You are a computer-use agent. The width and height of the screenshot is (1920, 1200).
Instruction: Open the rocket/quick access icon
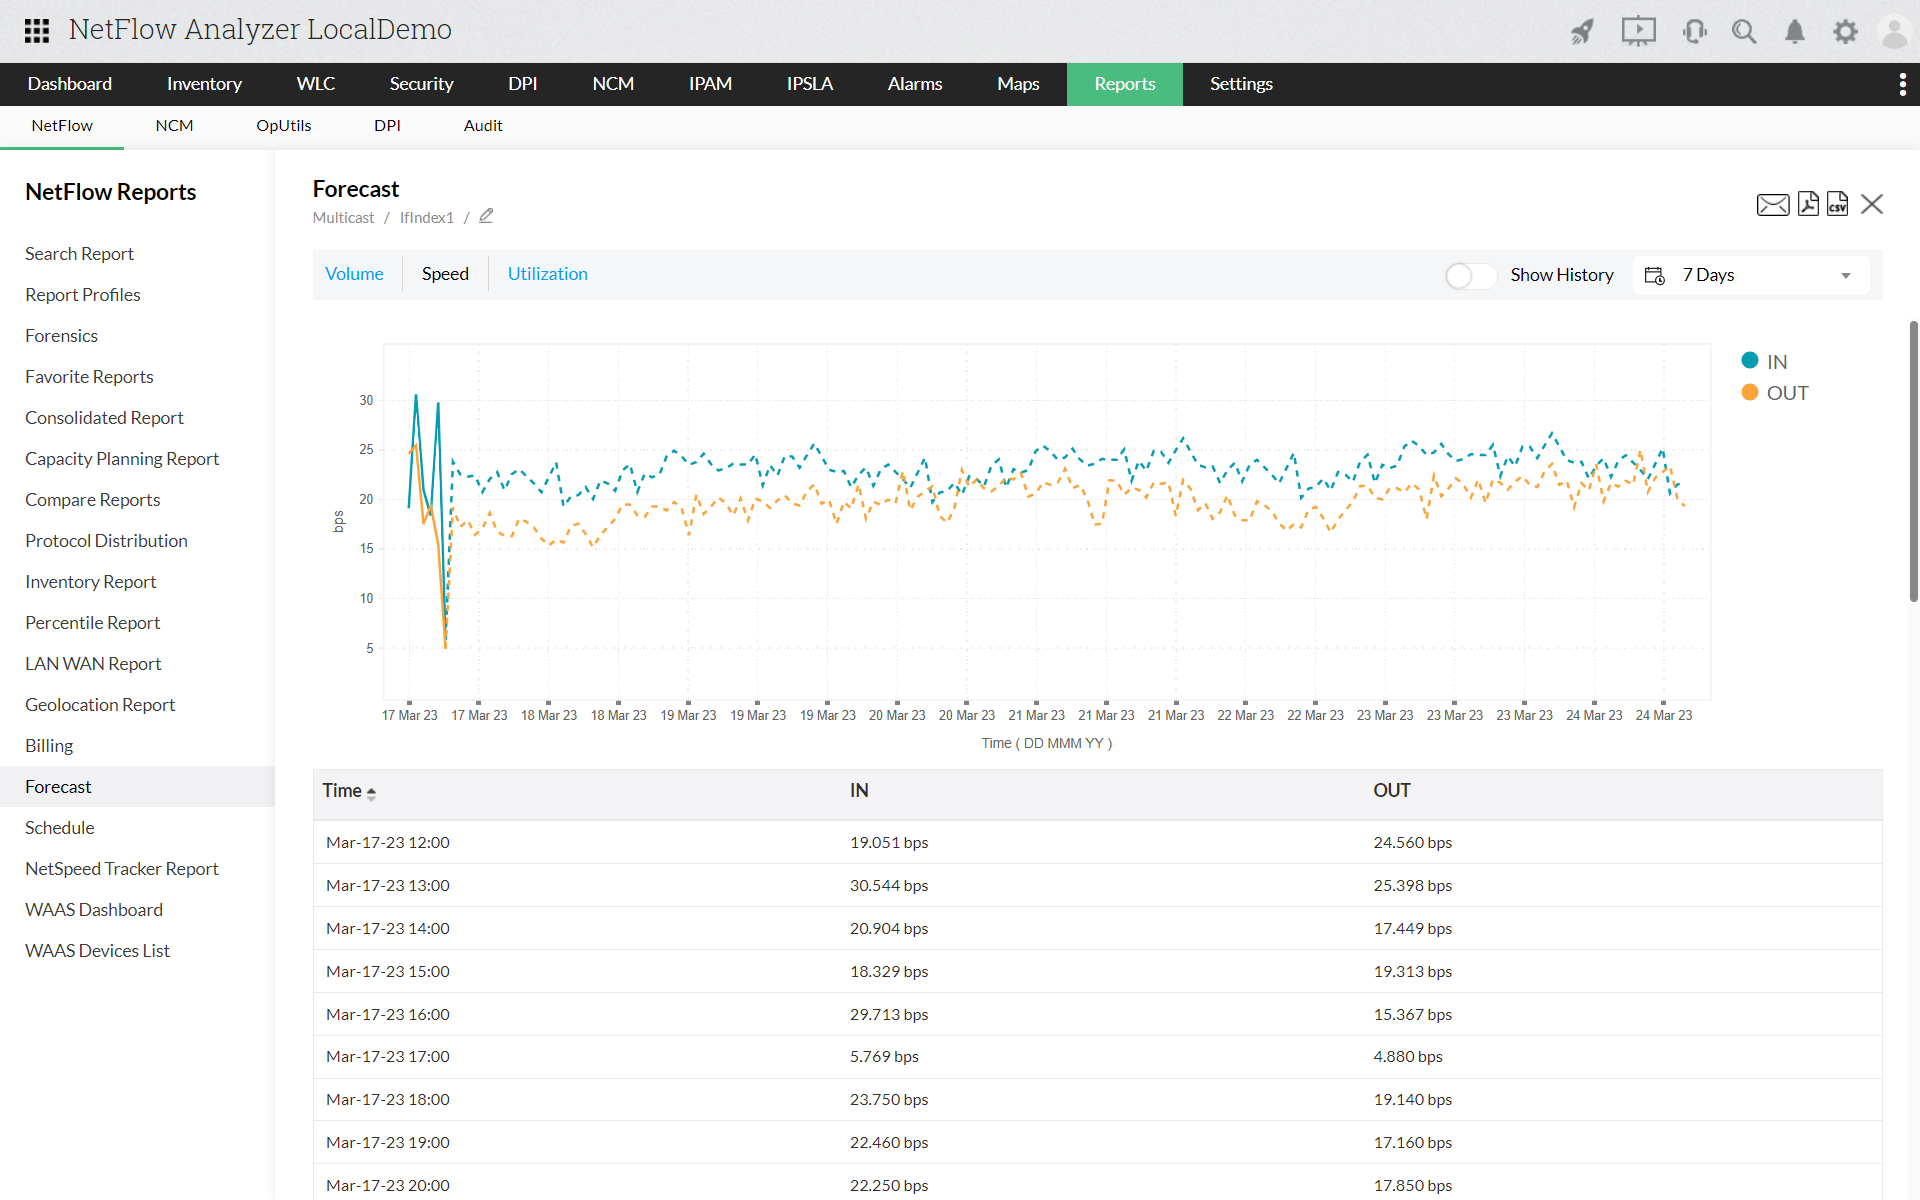(1579, 28)
